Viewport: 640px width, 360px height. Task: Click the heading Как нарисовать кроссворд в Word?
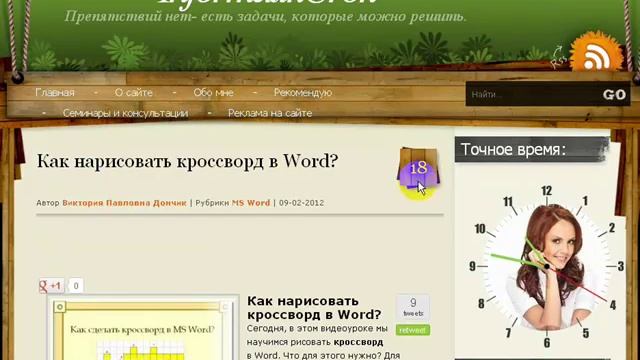(x=188, y=161)
